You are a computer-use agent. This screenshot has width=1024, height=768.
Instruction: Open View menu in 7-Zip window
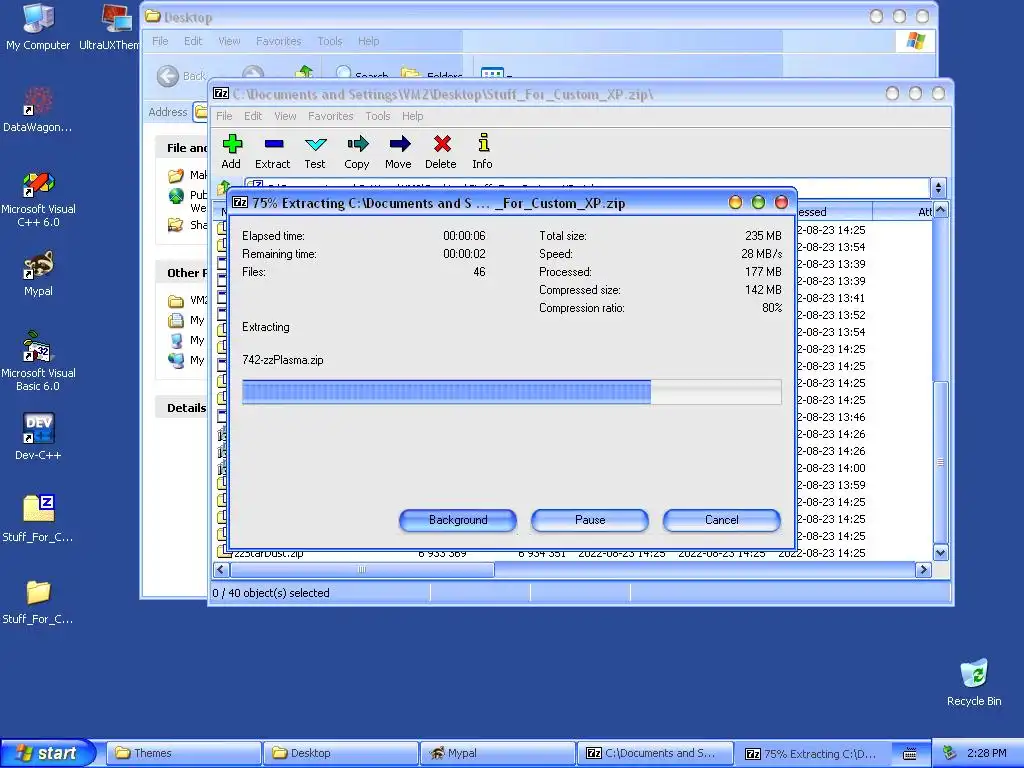[x=285, y=116]
